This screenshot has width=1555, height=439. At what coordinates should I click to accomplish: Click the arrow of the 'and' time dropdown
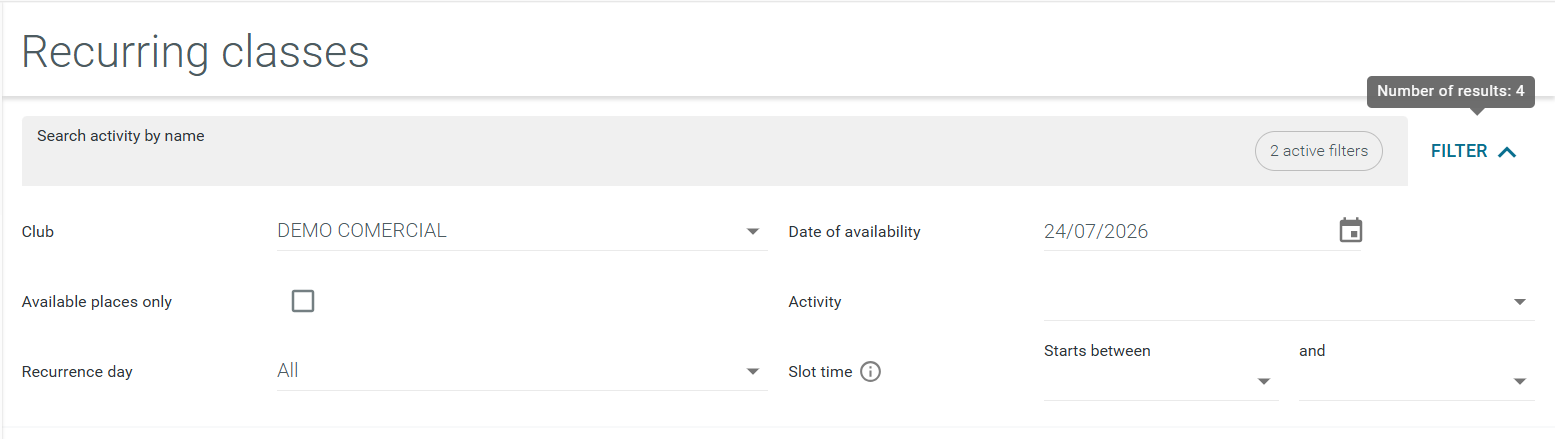(1520, 382)
